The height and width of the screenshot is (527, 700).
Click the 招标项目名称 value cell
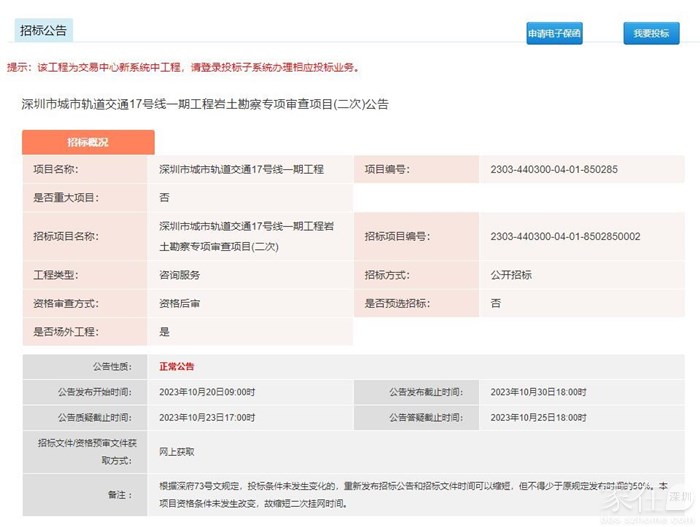(x=246, y=236)
